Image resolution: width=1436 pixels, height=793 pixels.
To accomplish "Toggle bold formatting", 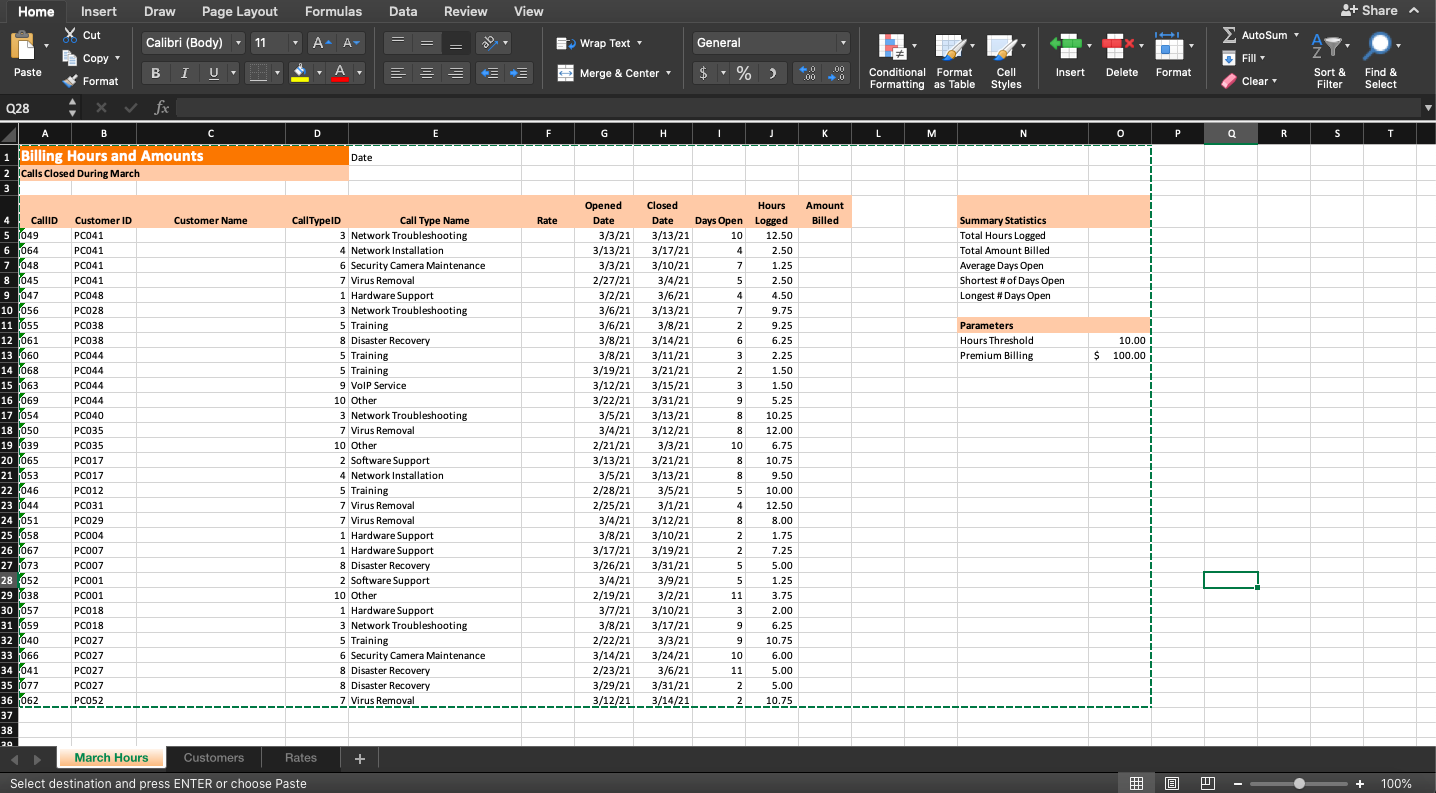I will 155,73.
